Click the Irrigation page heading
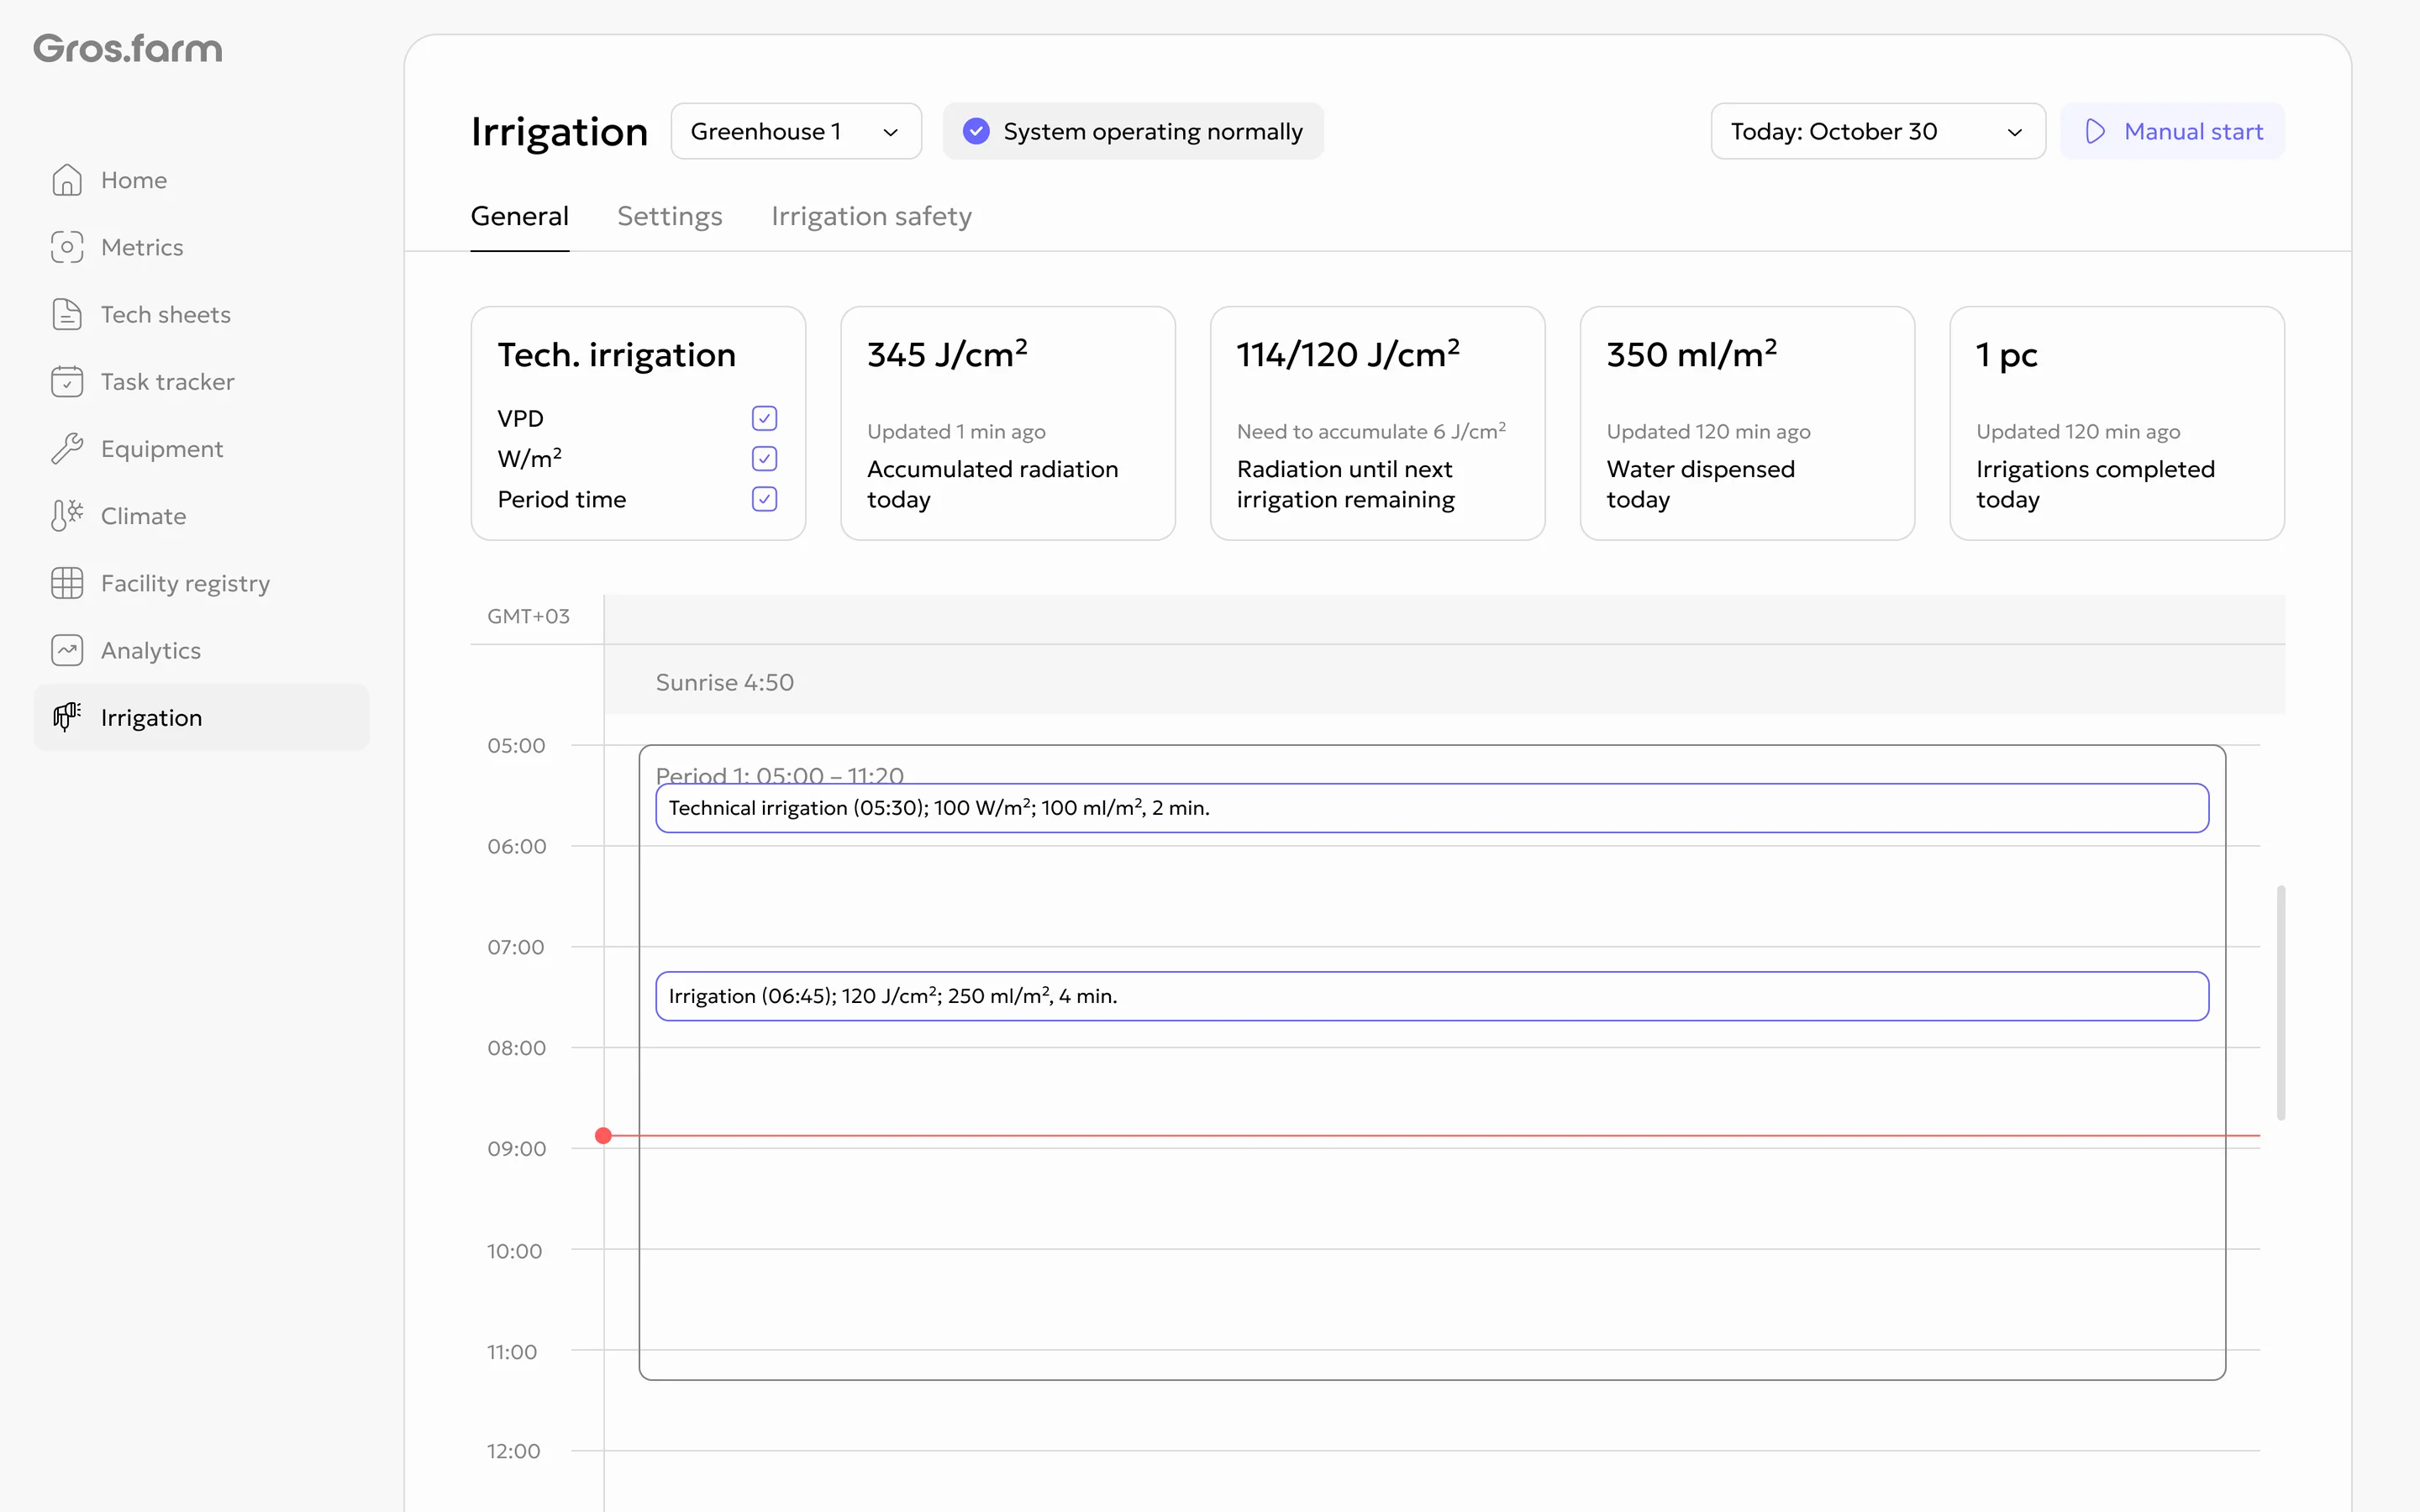Viewport: 2420px width, 1512px height. [x=559, y=132]
